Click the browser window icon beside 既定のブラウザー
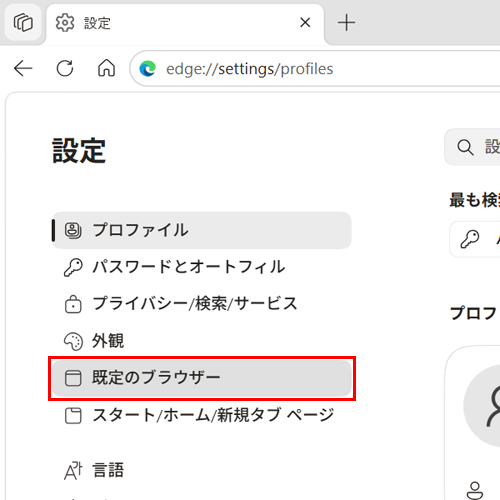Screen dimensions: 500x500 [73, 378]
